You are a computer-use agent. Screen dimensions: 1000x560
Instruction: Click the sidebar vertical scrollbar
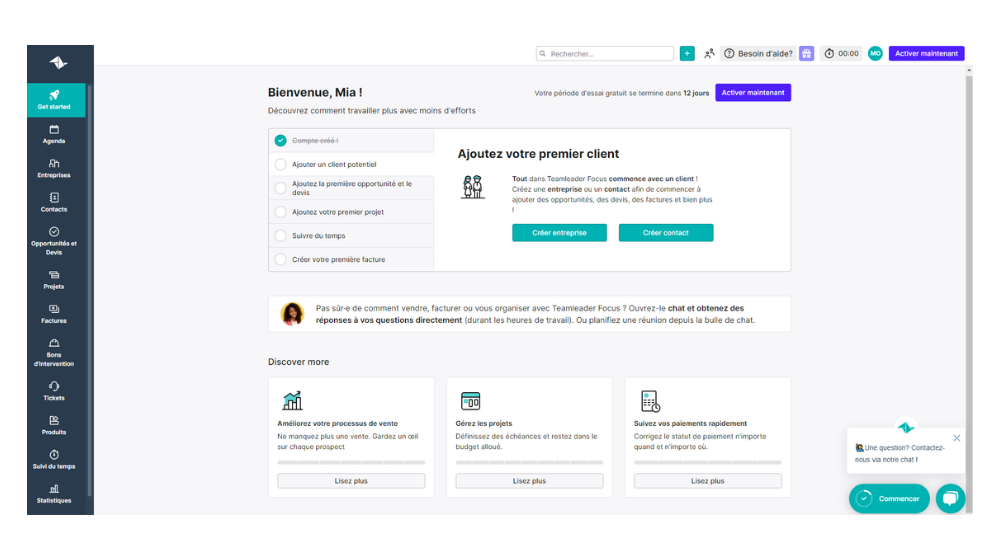click(89, 290)
